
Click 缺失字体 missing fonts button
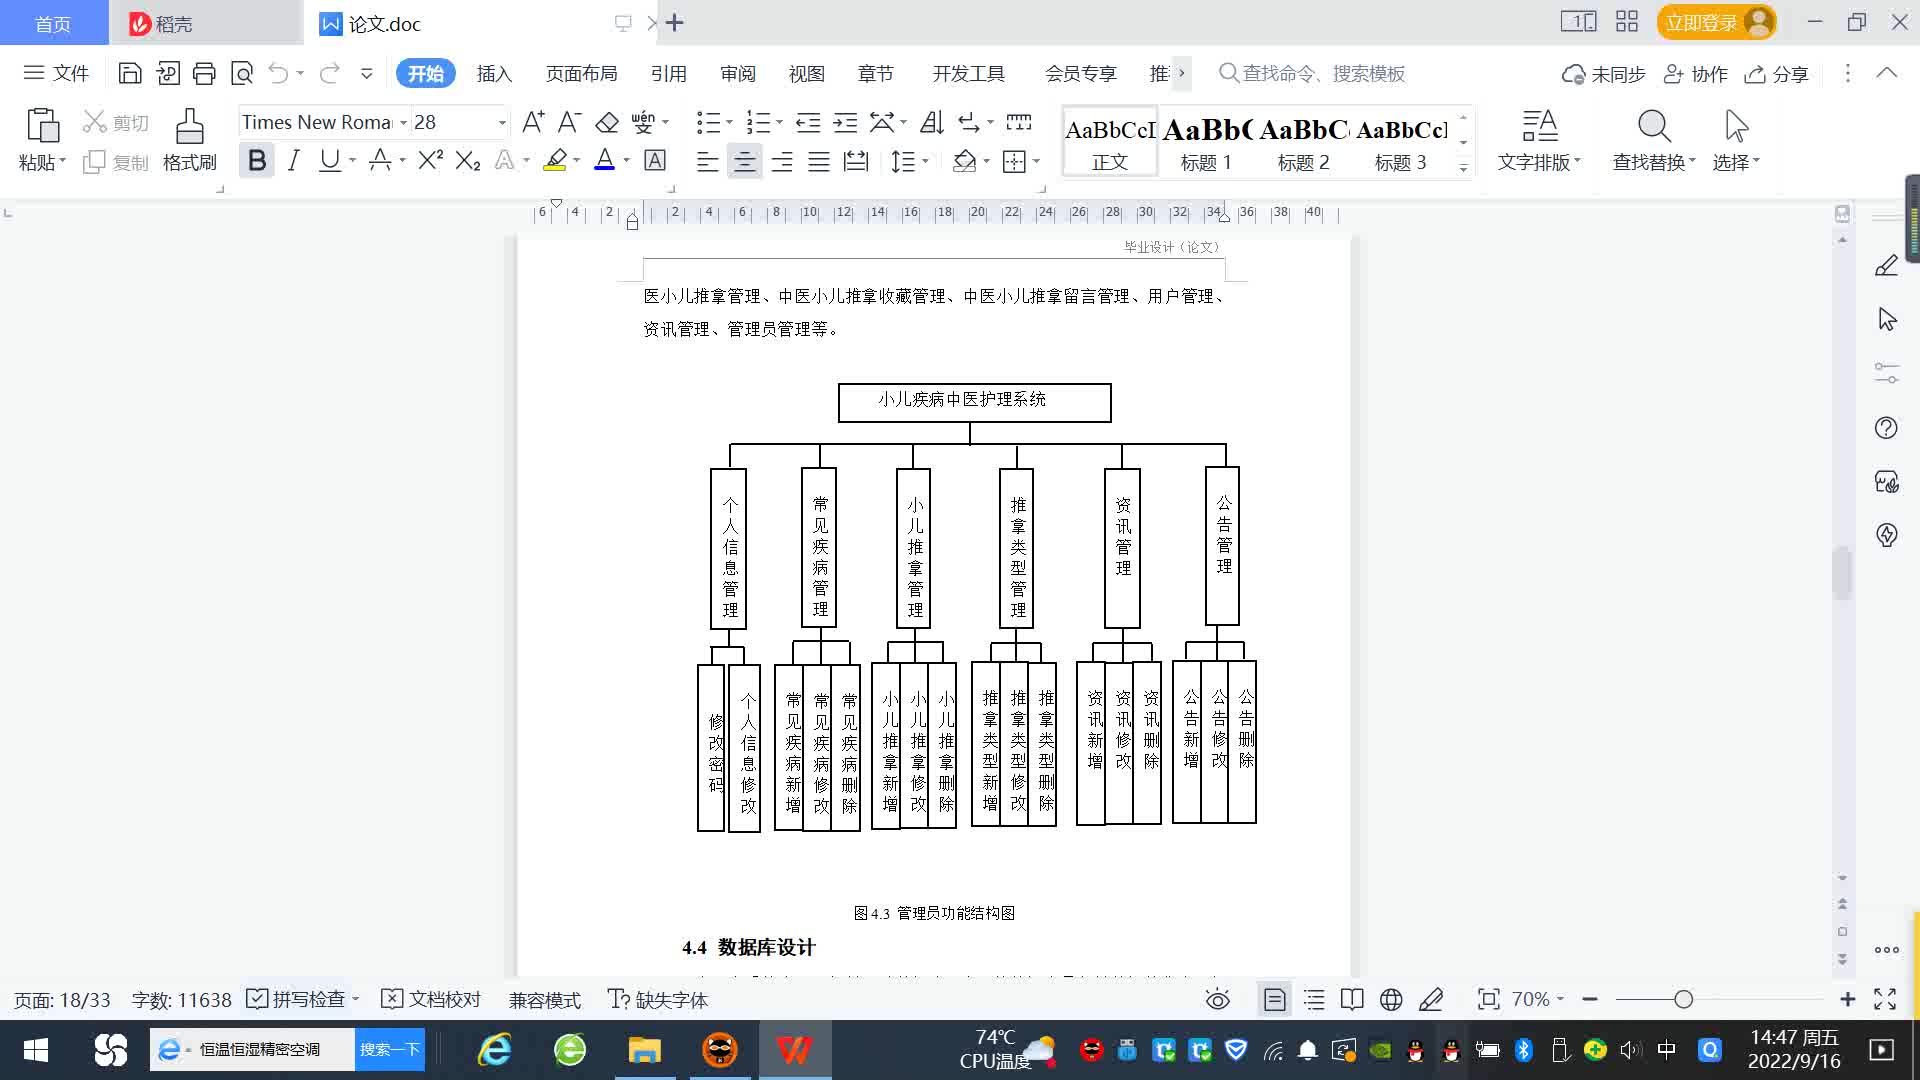[658, 999]
